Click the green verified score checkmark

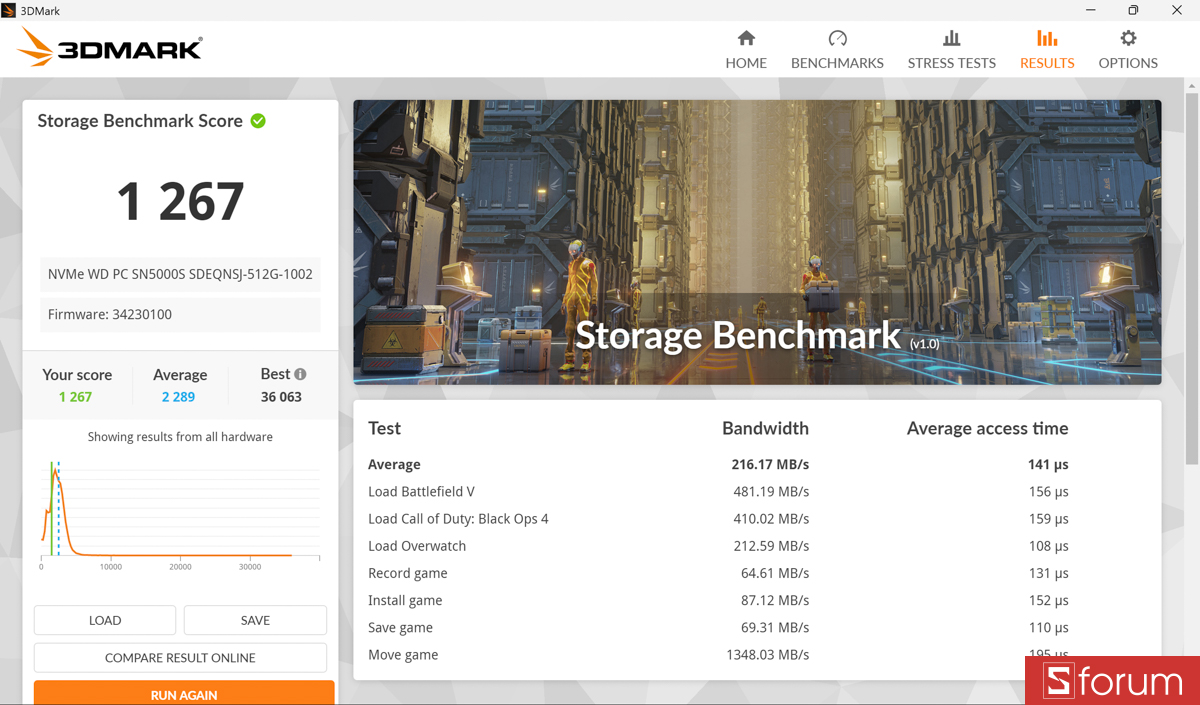coord(258,120)
